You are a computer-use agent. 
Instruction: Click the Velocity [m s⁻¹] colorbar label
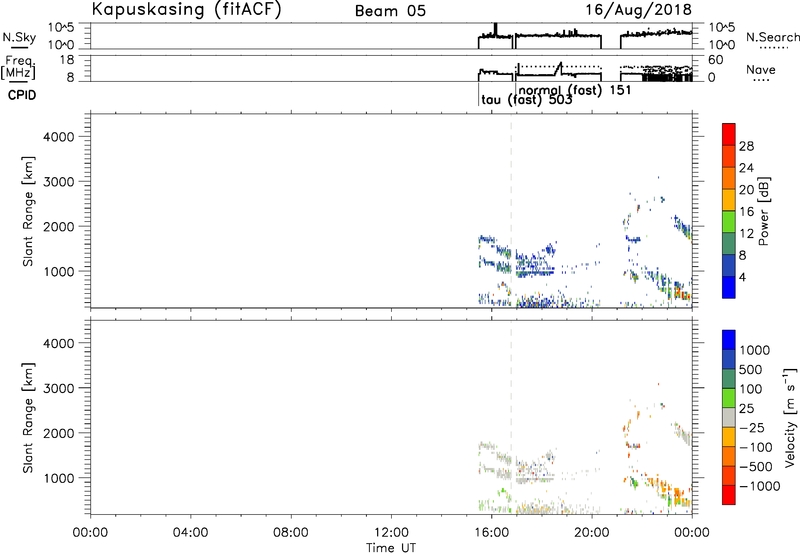click(x=790, y=417)
